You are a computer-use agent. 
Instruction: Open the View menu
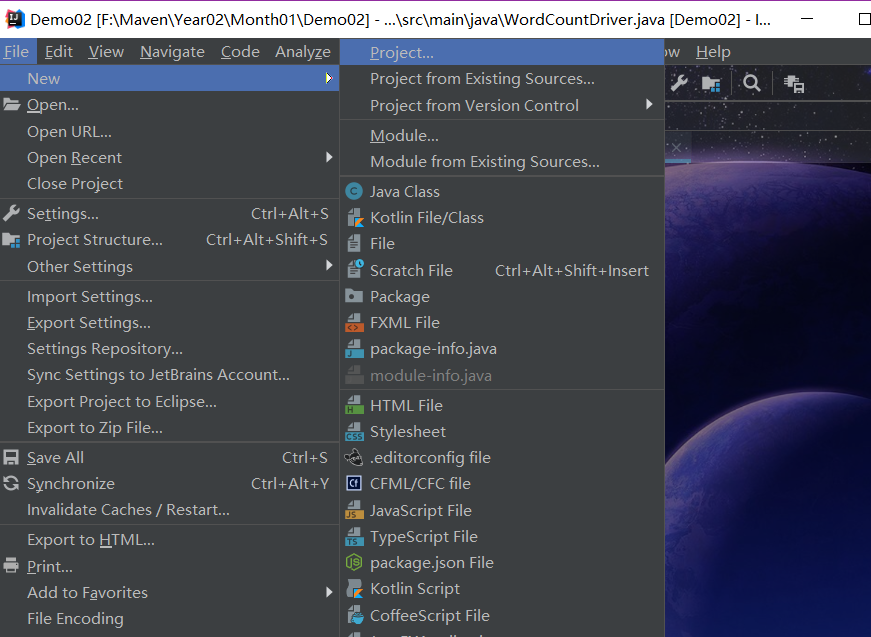coord(106,52)
